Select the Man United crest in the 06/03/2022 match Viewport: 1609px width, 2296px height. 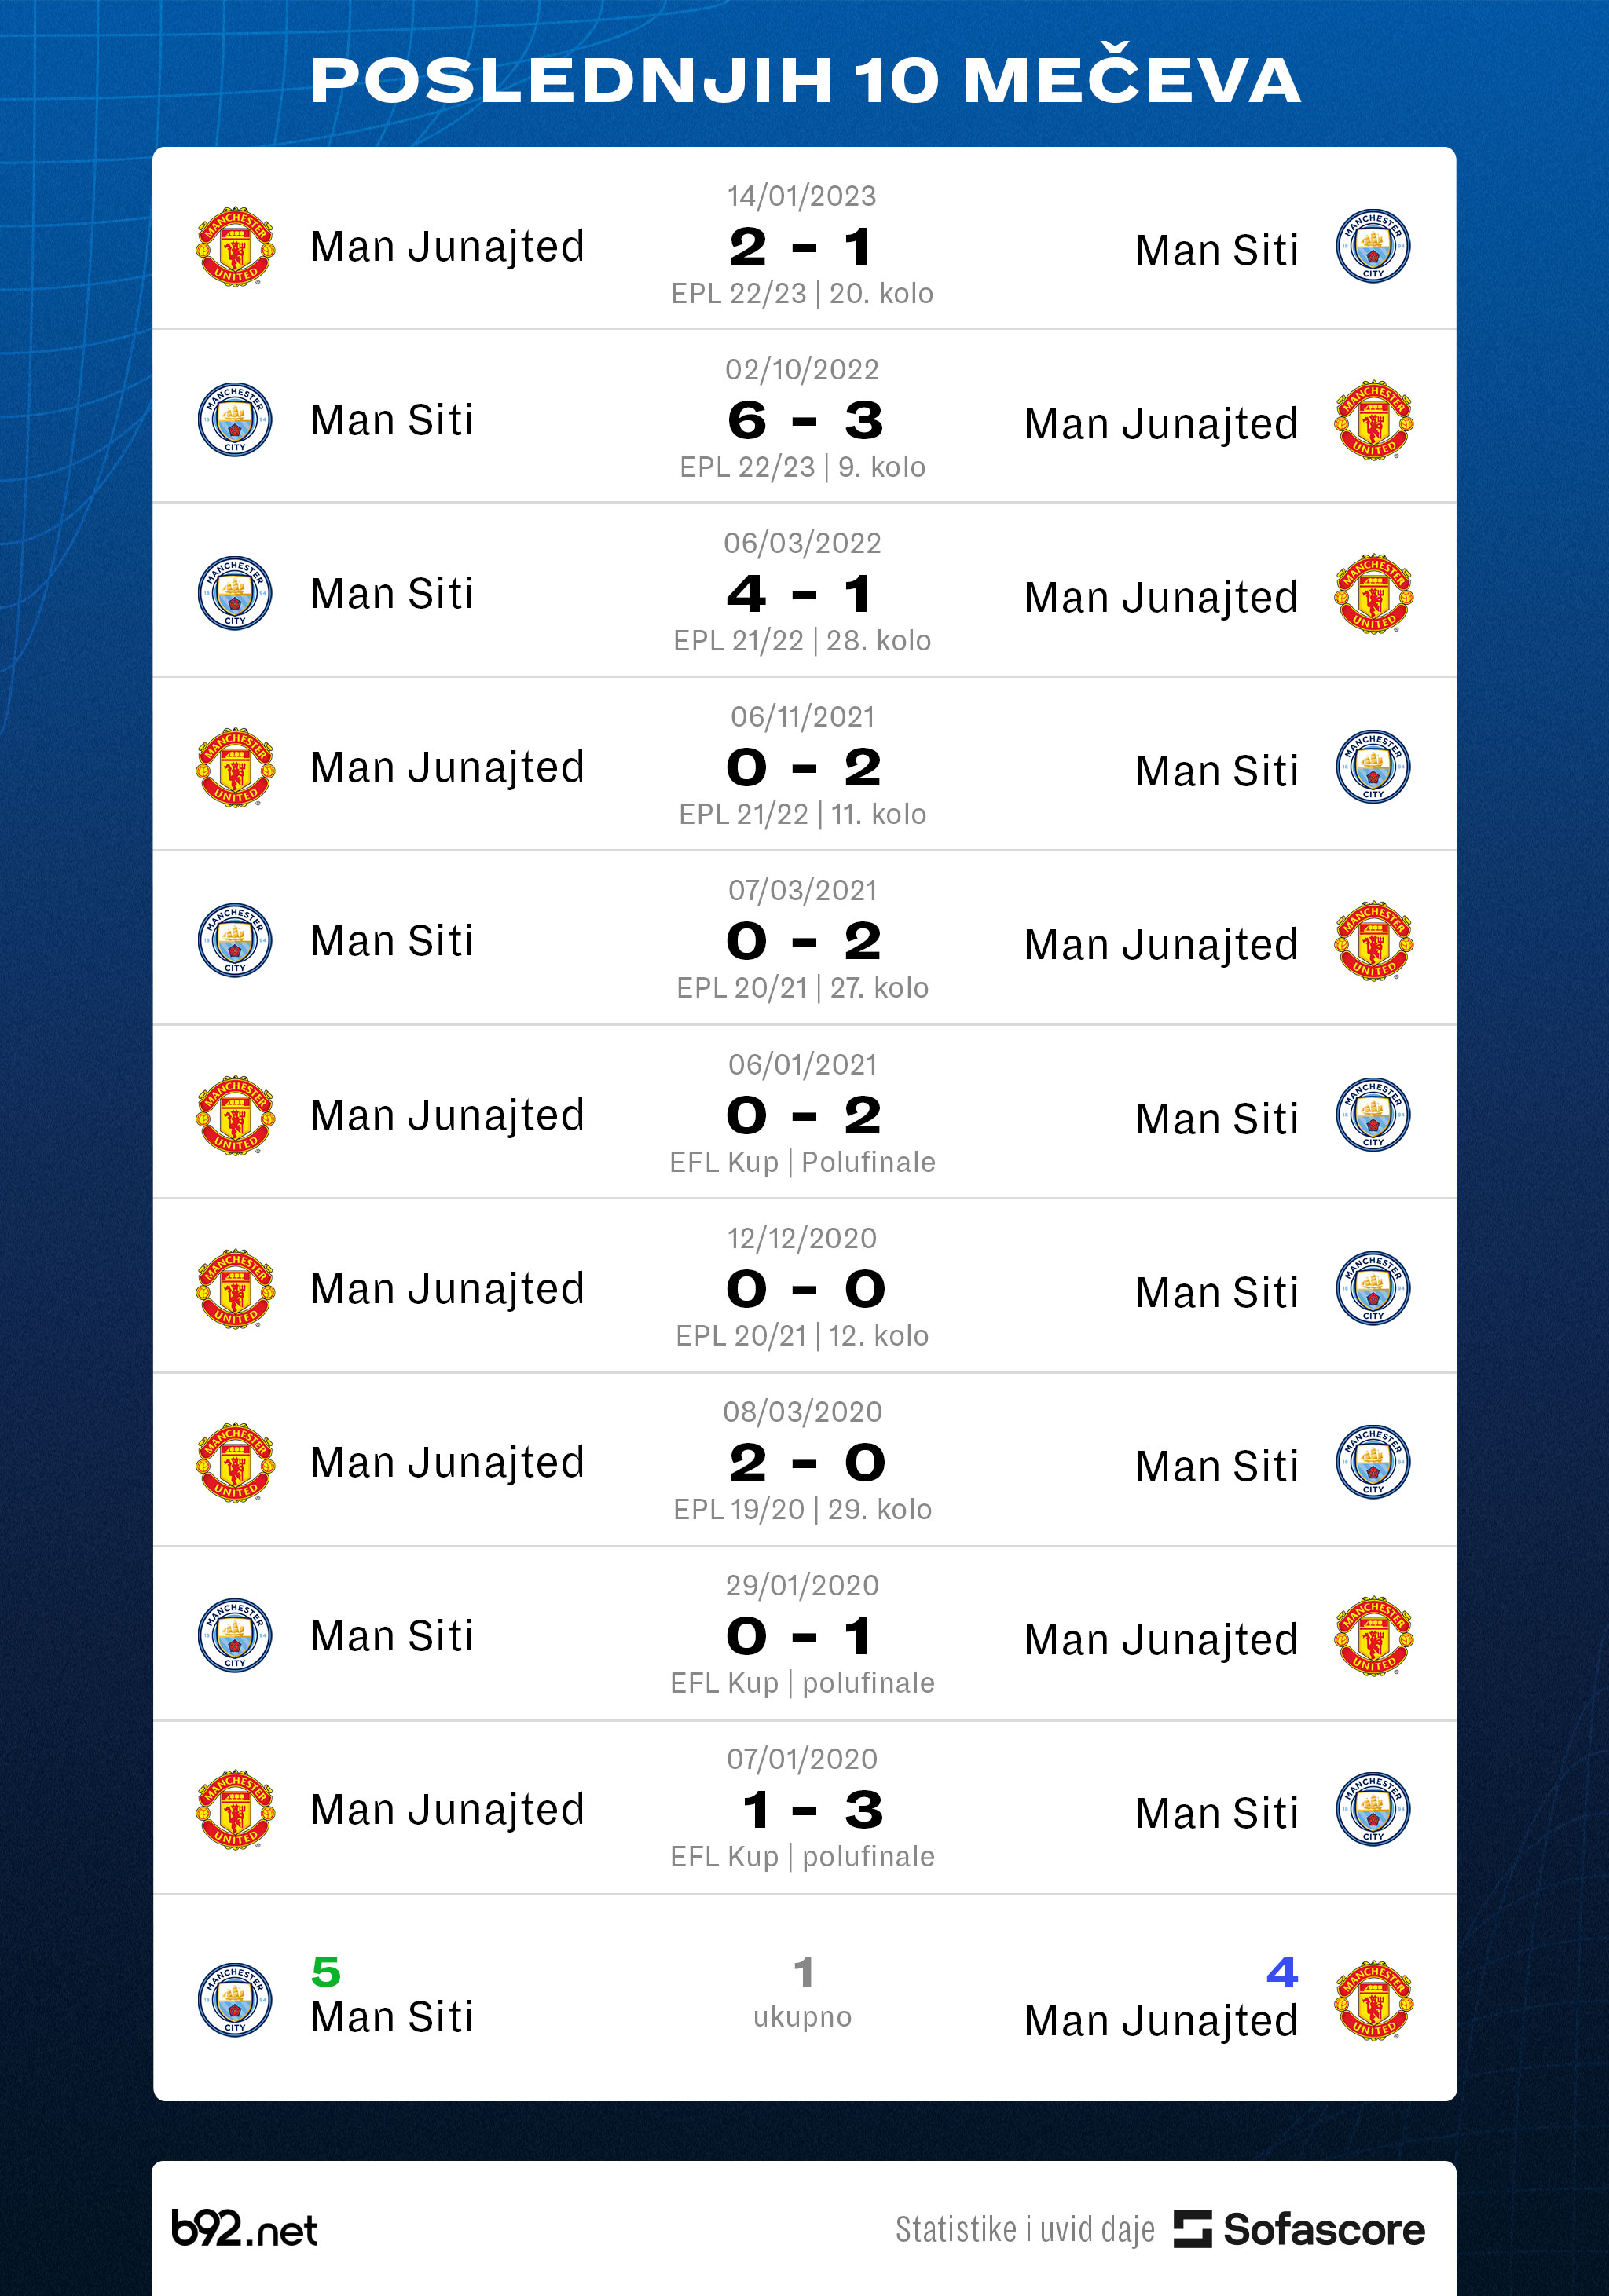pyautogui.click(x=1373, y=595)
